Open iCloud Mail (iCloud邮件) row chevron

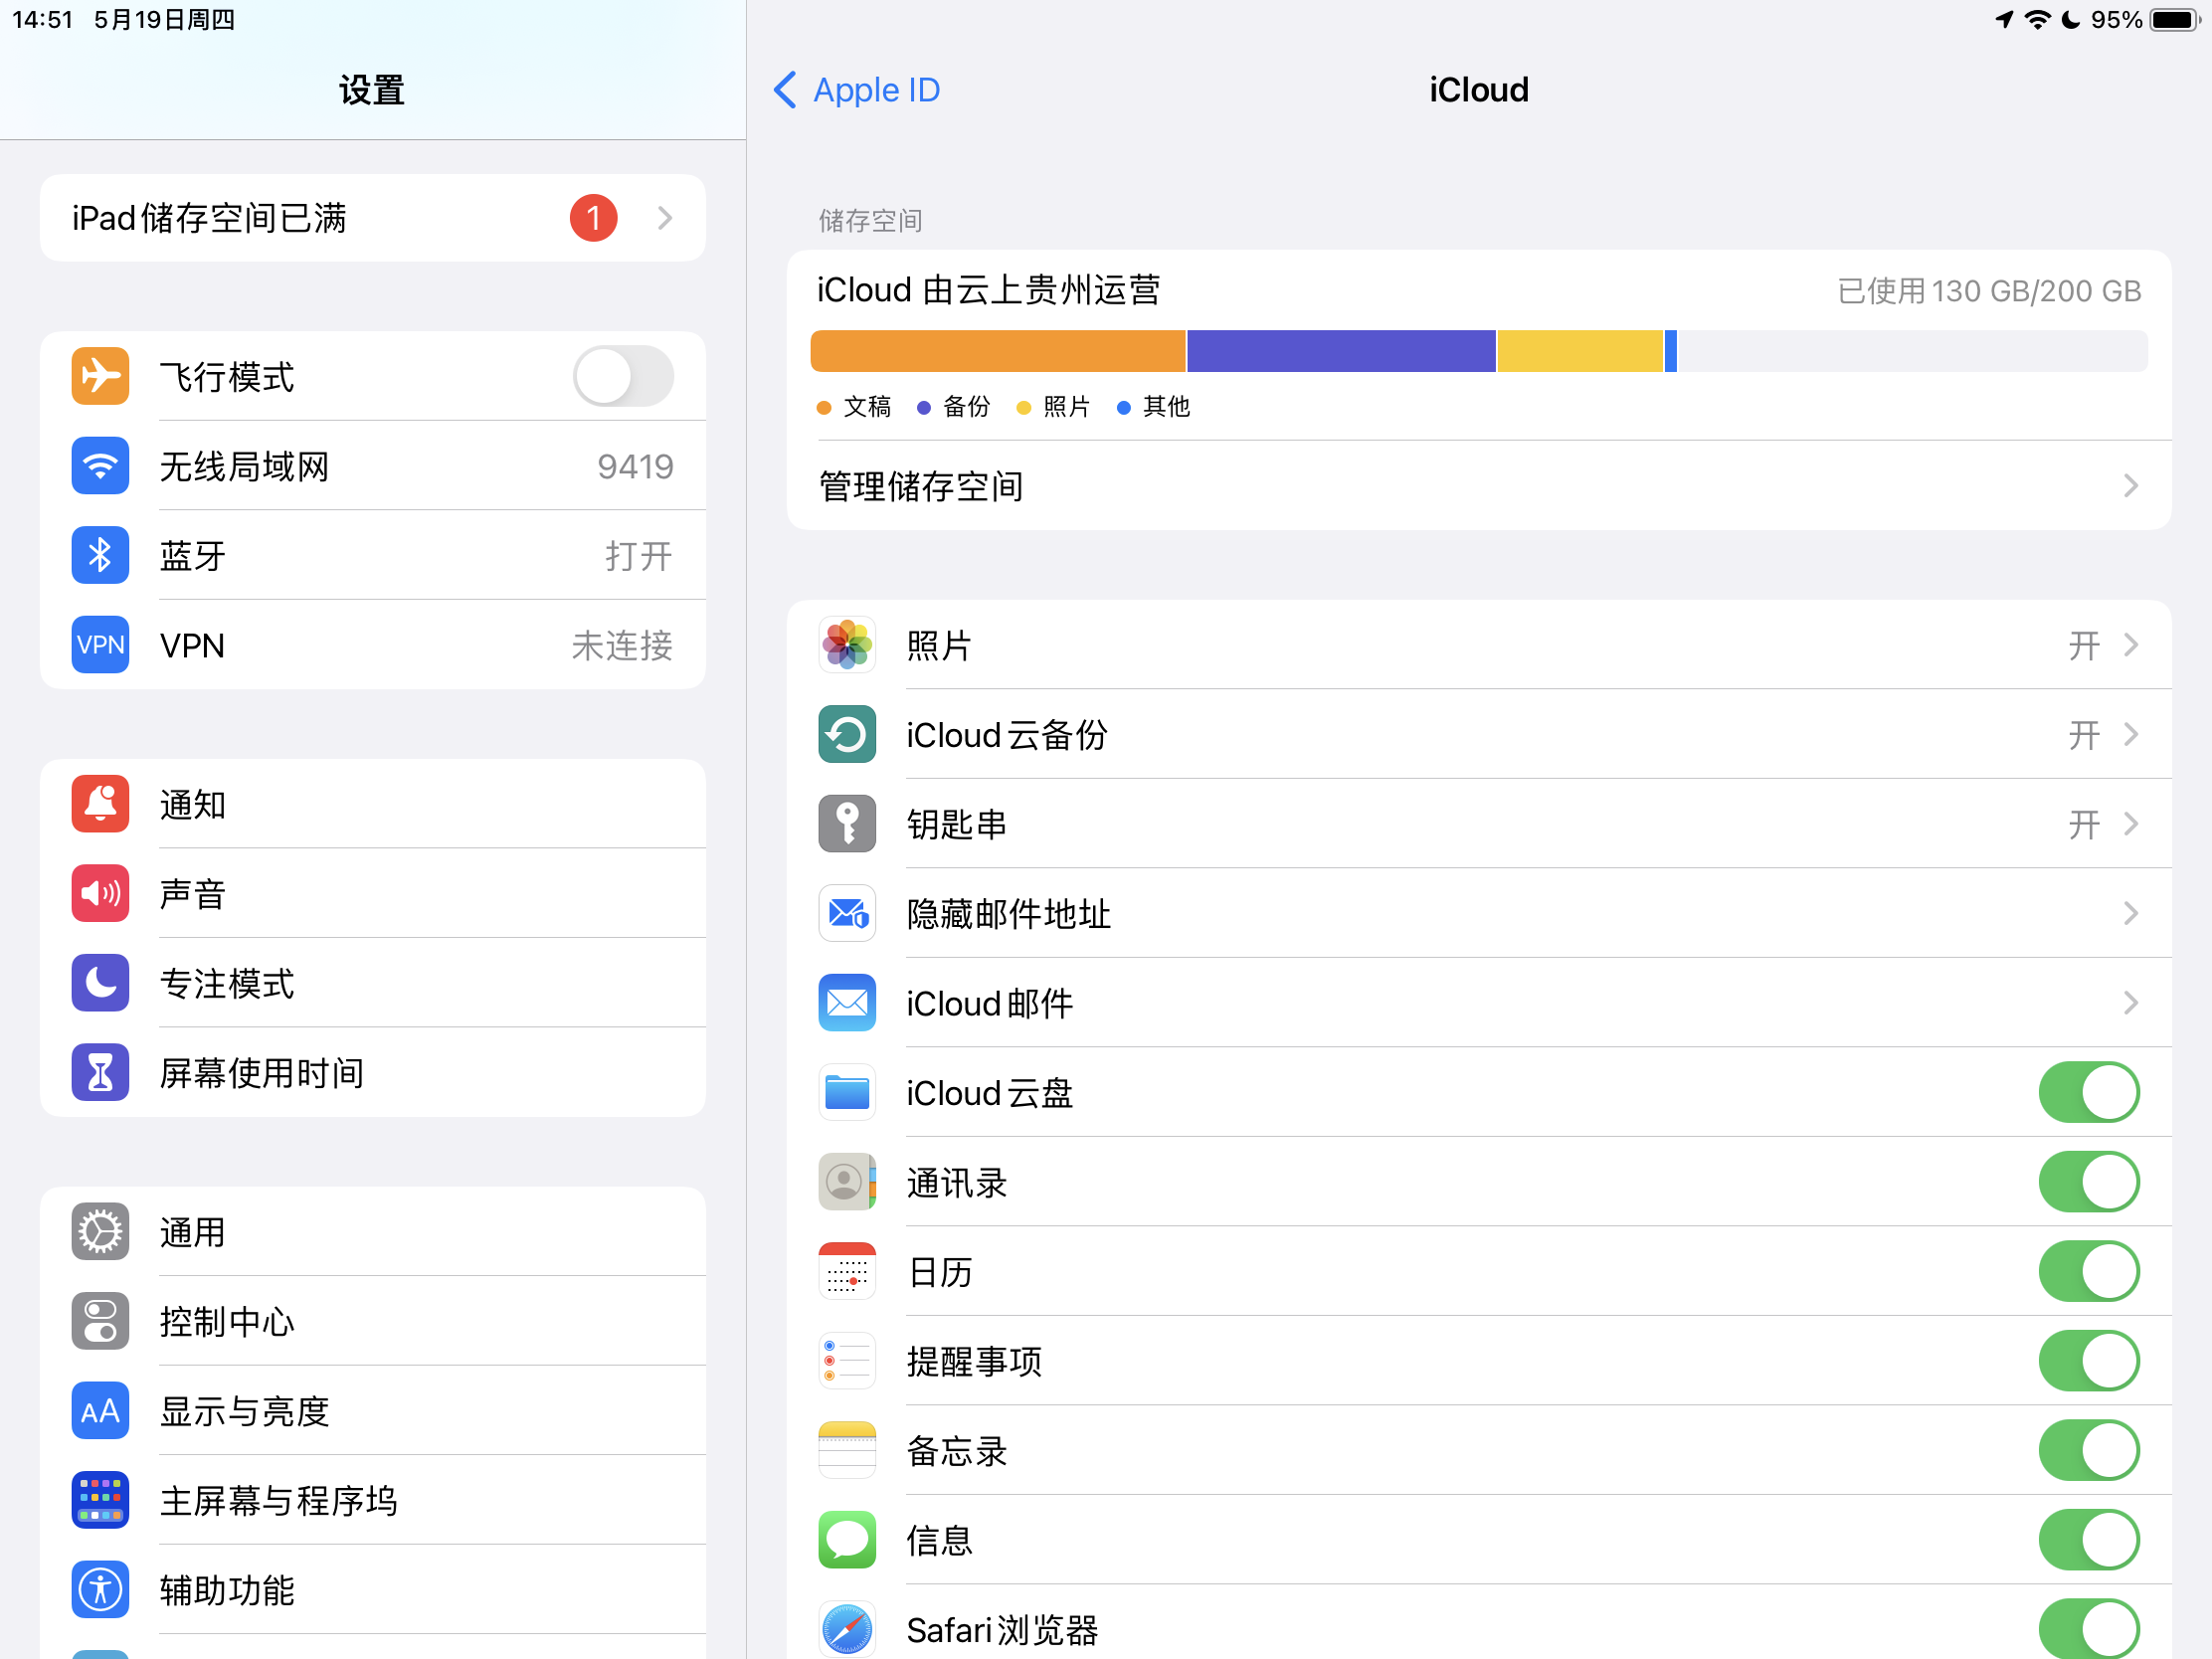pyautogui.click(x=2130, y=1003)
